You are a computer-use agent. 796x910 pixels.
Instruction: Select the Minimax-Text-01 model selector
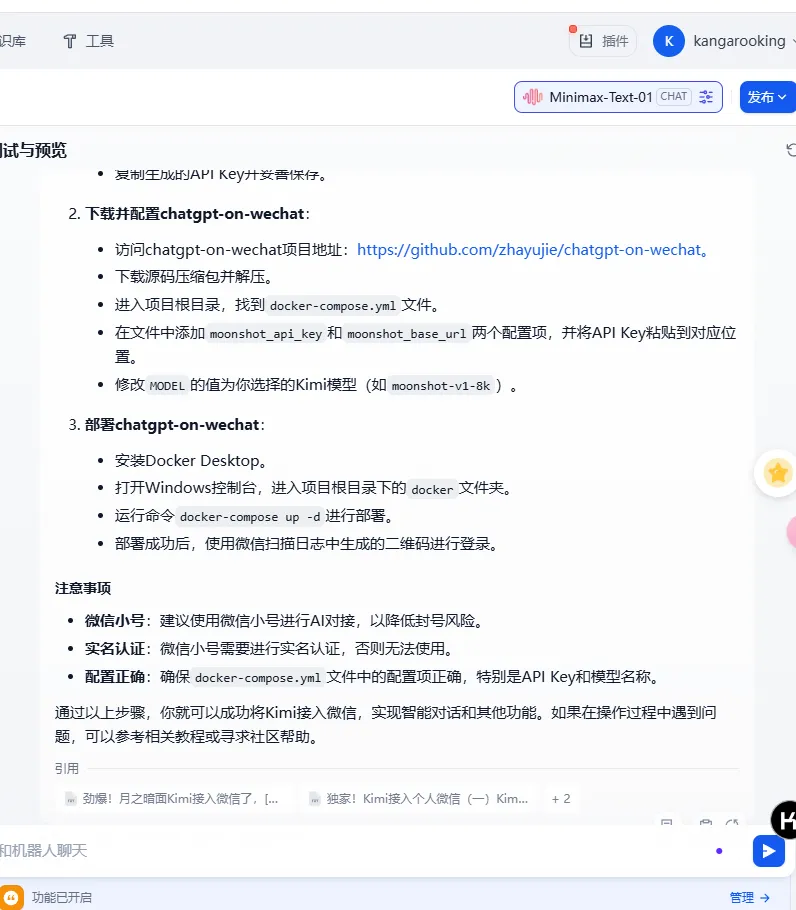618,97
